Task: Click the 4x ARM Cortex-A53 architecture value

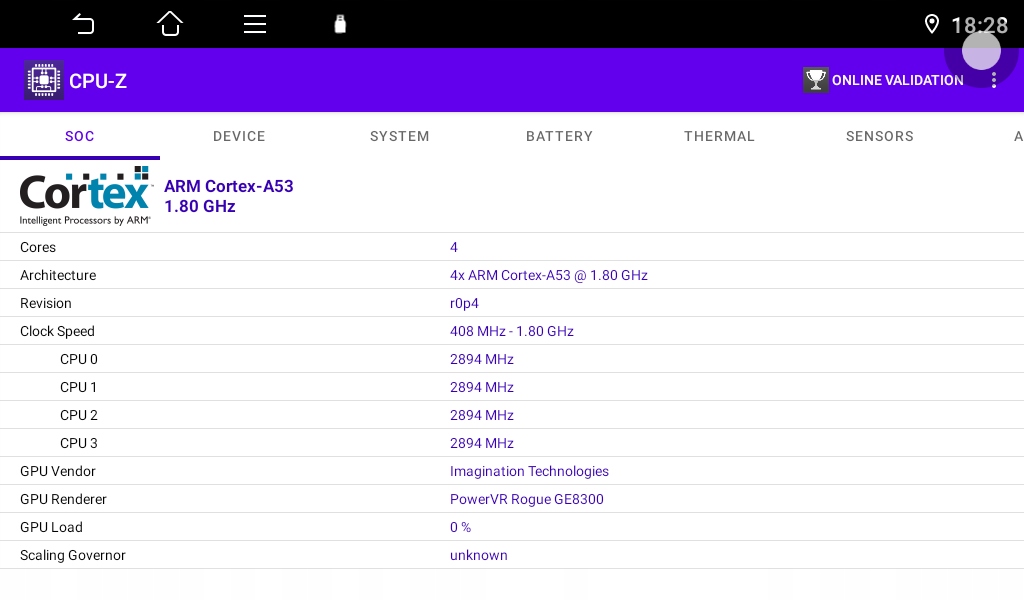Action: [548, 275]
